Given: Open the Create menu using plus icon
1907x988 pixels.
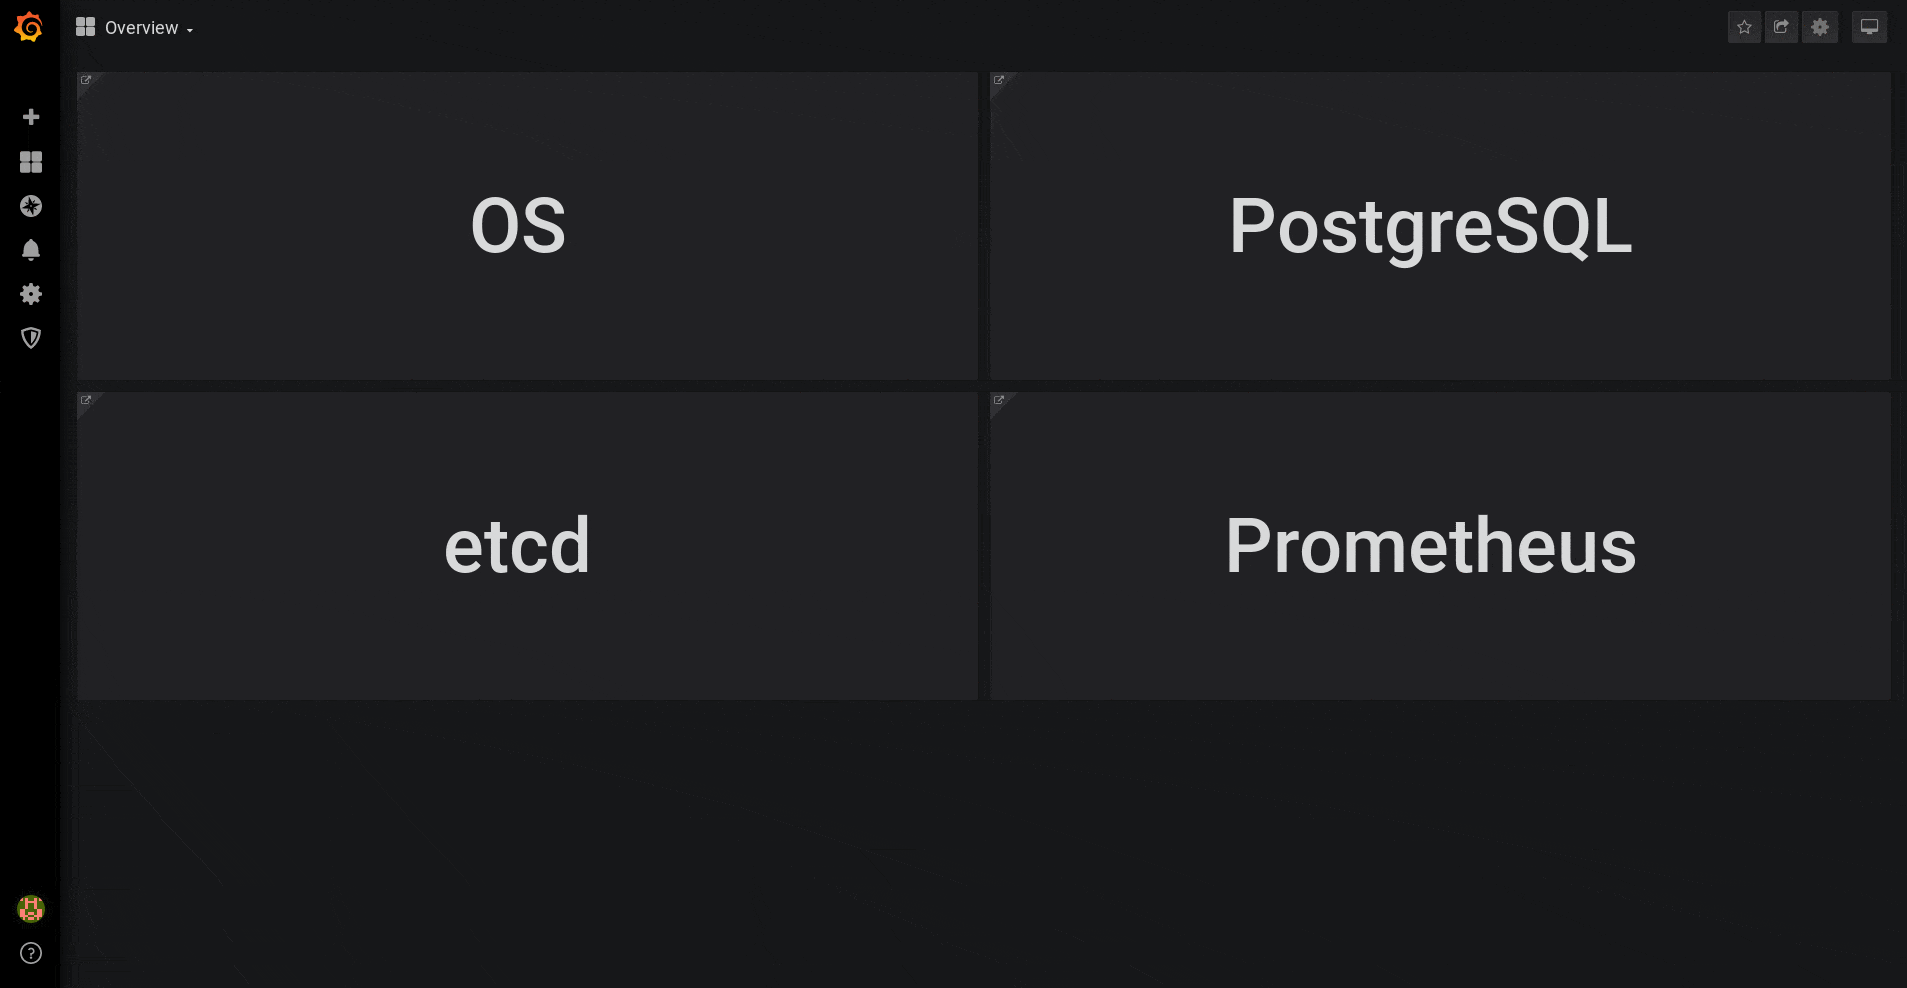Looking at the screenshot, I should (x=30, y=117).
